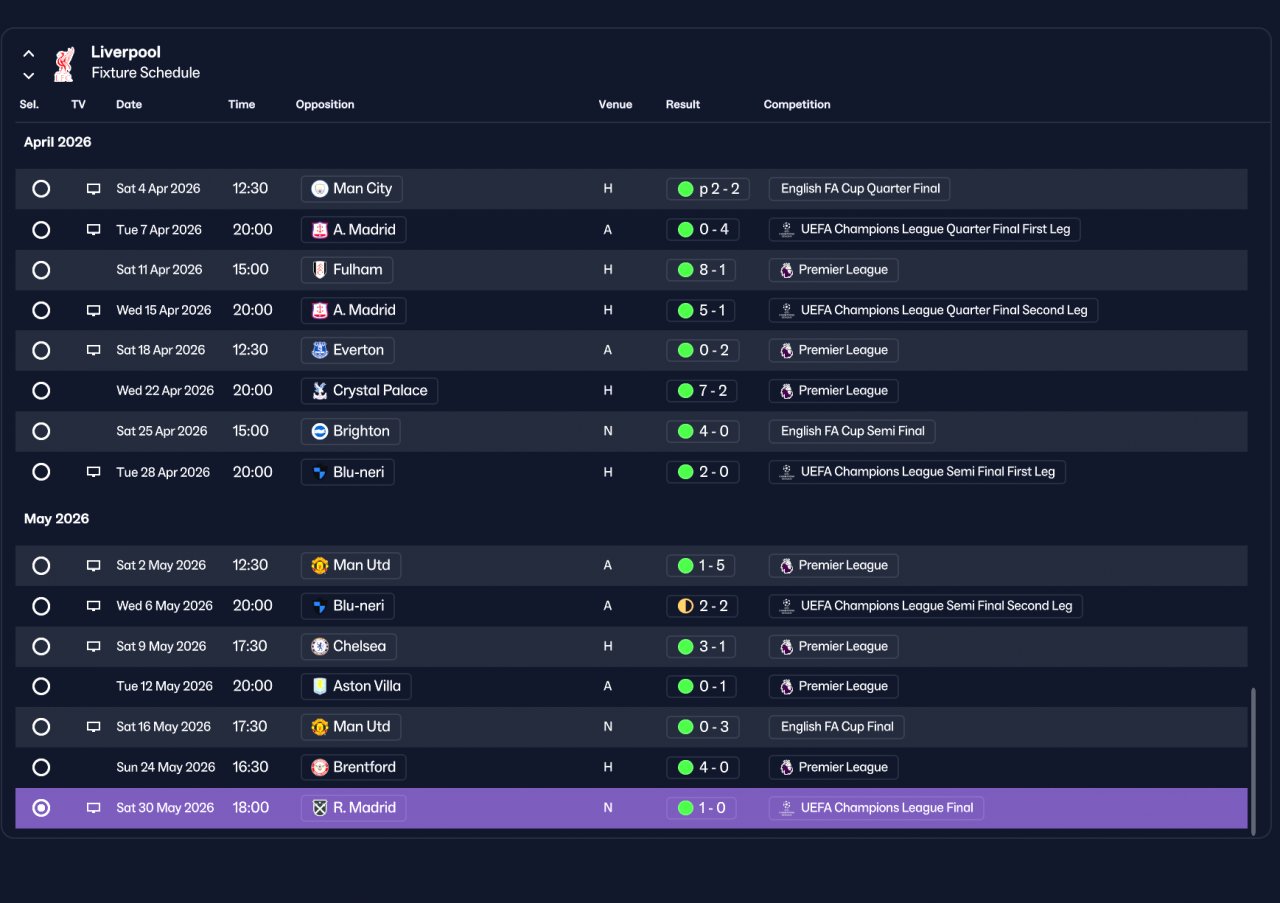Click the Crystal Palace club badge
The height and width of the screenshot is (903, 1280).
click(320, 391)
